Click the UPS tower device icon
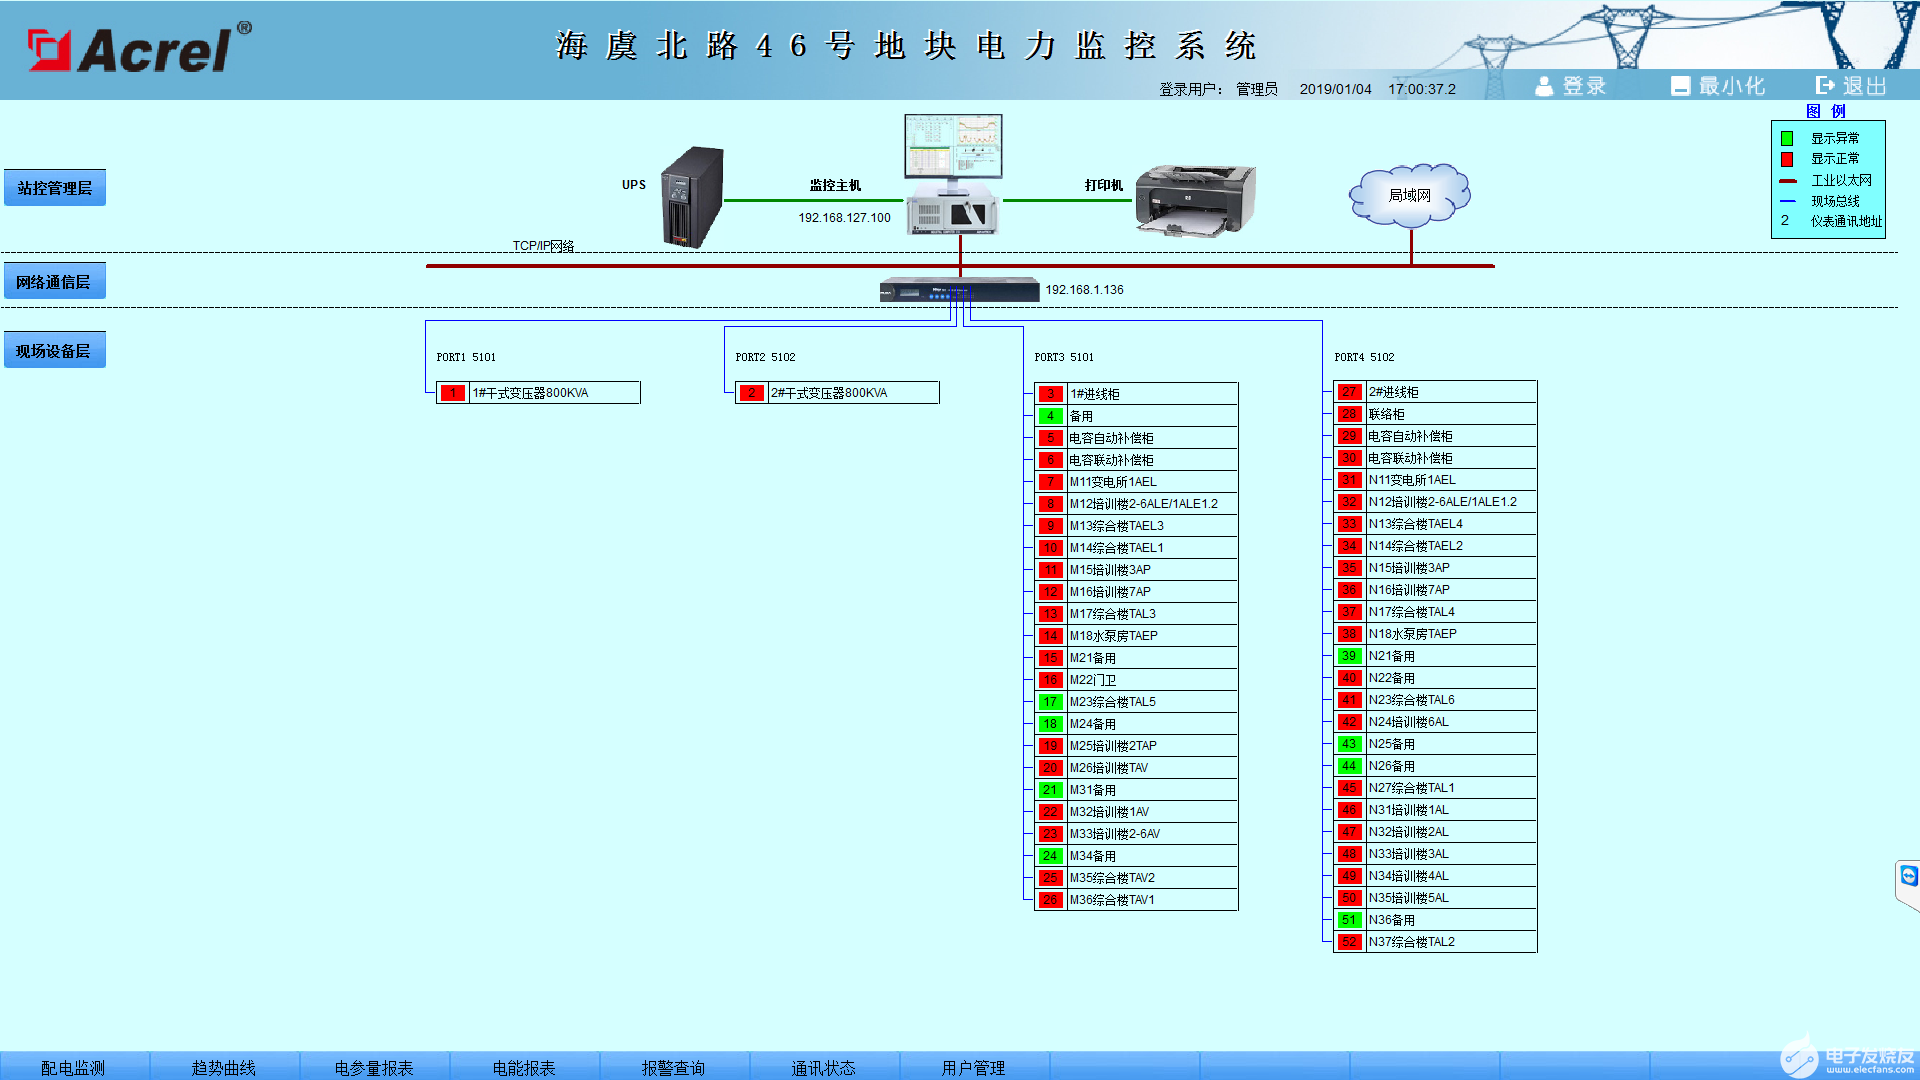 click(692, 197)
